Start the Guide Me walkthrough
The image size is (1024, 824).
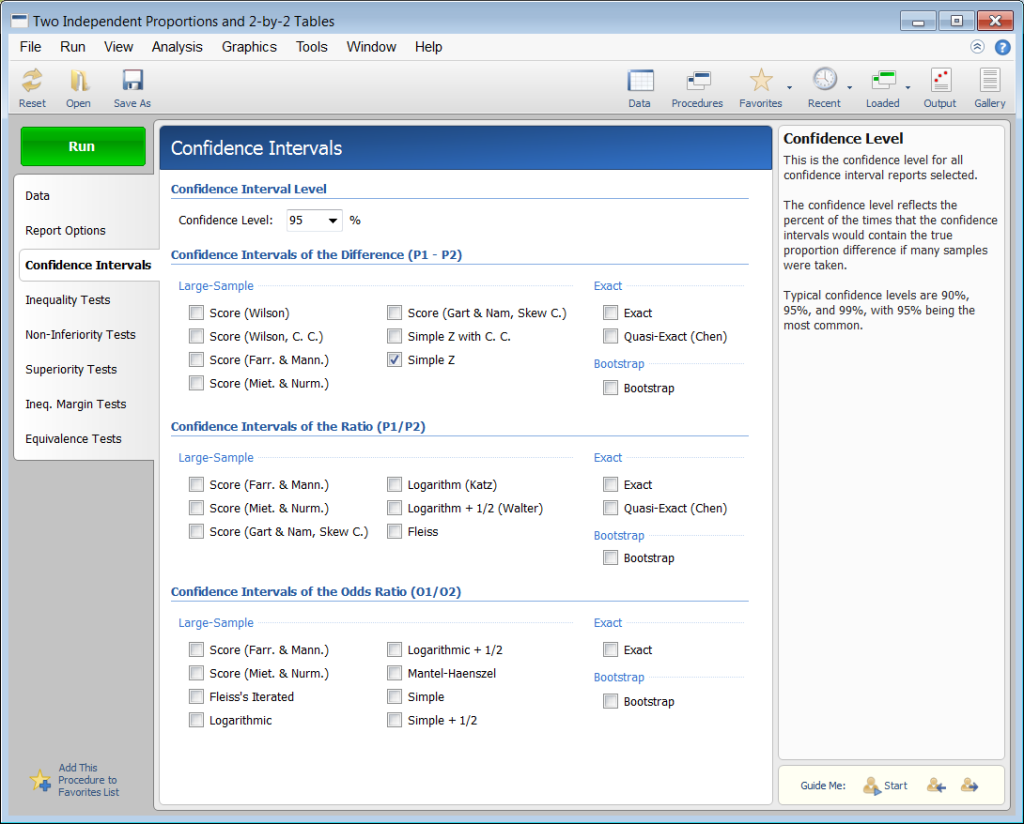[885, 786]
